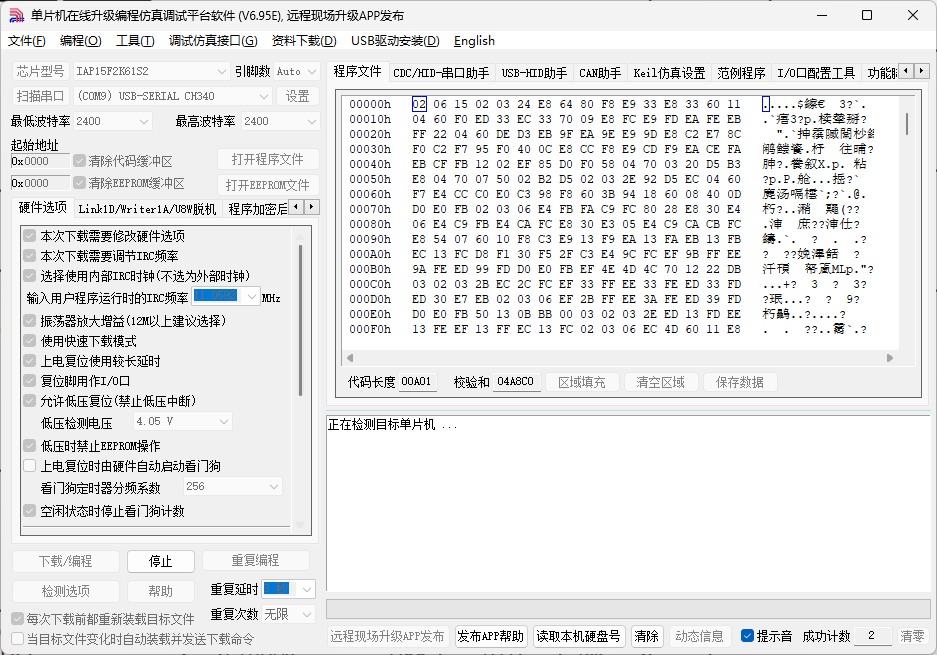Click the 保存数据 button
Viewport: 937px width, 655px height.
coord(739,382)
